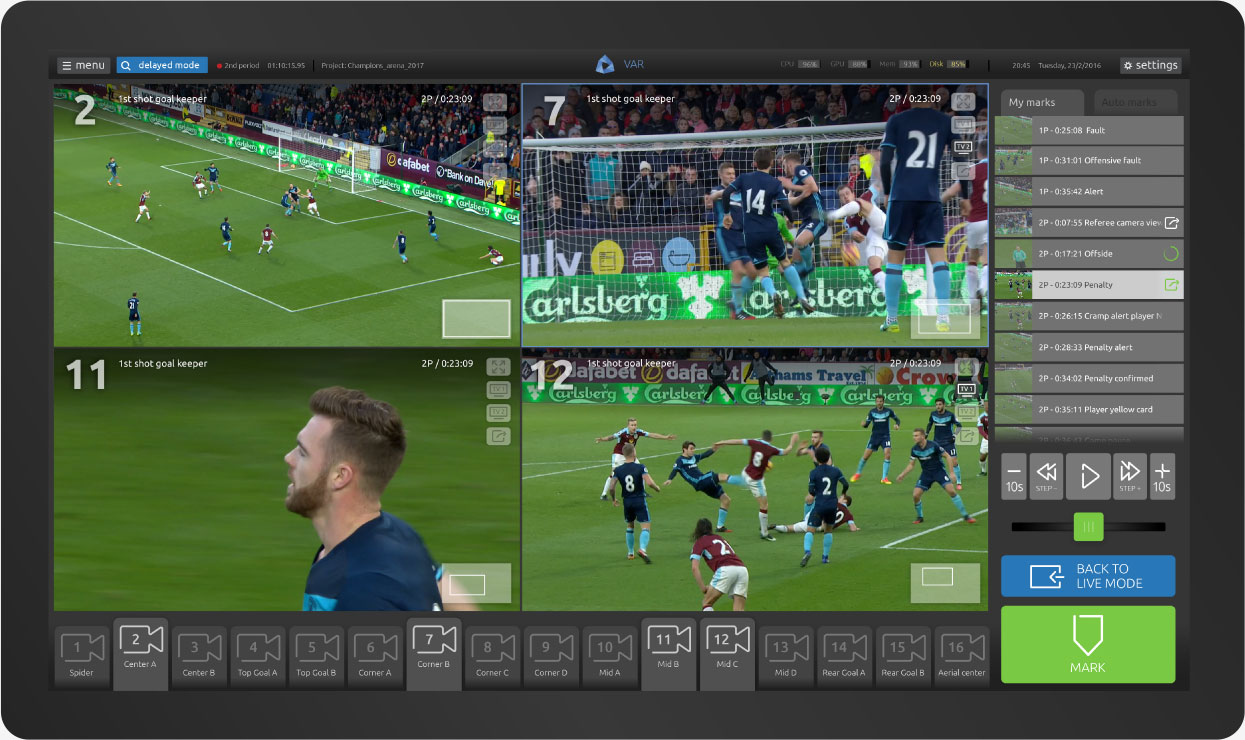Expand camera 2 view to fullscreen
1245x740 pixels.
(496, 102)
